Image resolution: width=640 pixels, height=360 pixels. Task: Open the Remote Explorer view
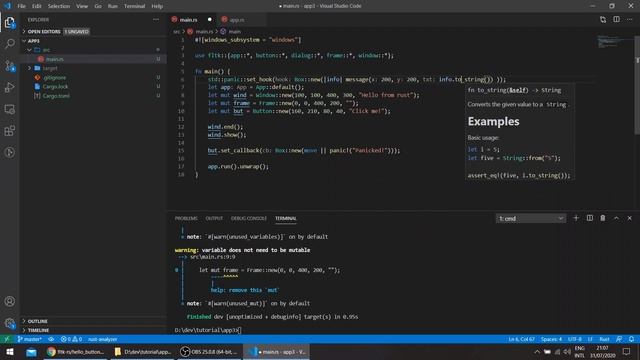click(x=10, y=109)
